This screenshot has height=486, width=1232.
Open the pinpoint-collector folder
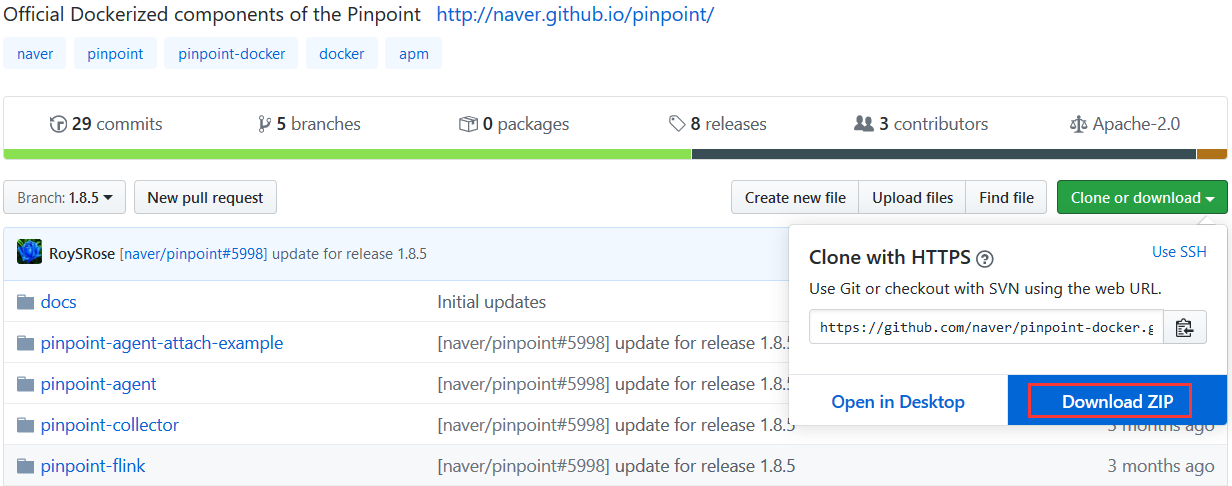point(110,425)
